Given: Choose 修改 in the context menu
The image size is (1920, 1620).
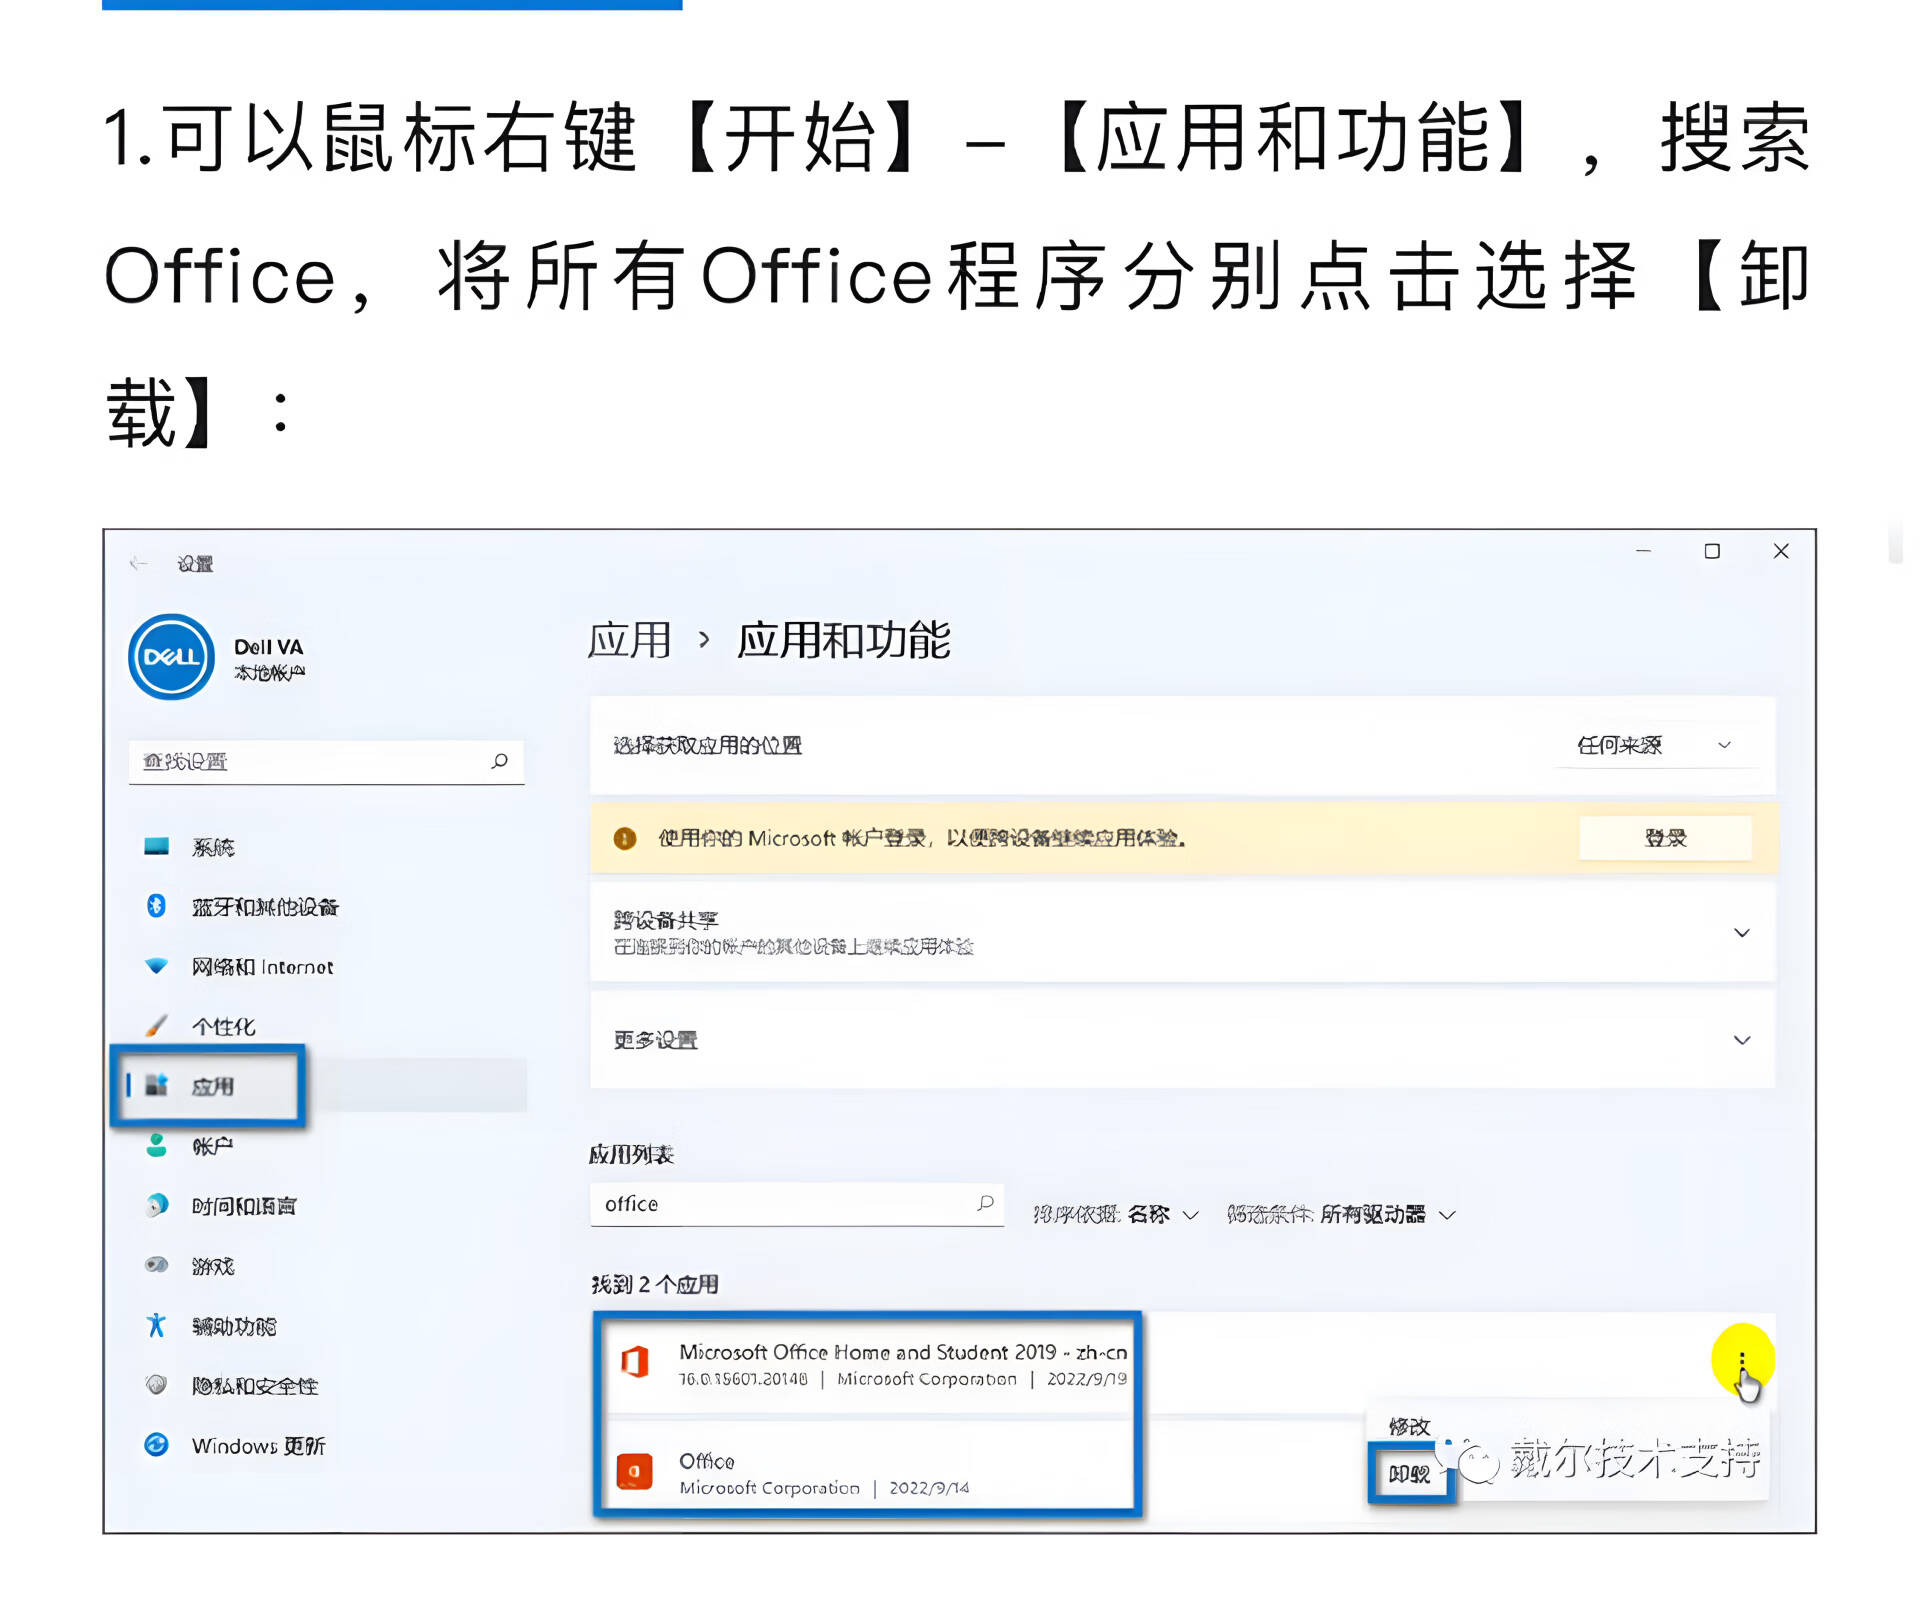Looking at the screenshot, I should (x=1409, y=1427).
